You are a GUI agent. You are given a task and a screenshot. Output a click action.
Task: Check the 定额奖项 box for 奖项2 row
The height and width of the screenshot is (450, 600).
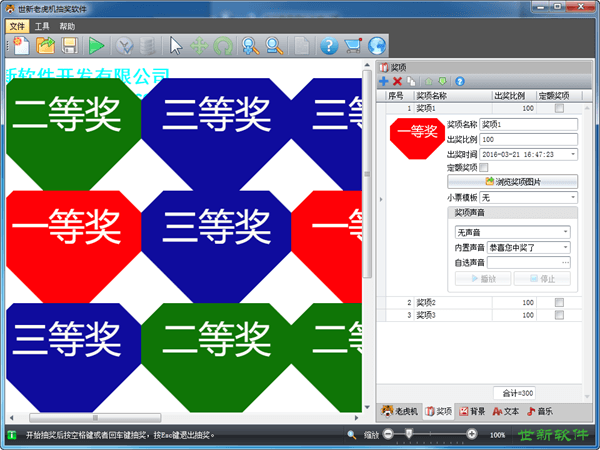[559, 302]
